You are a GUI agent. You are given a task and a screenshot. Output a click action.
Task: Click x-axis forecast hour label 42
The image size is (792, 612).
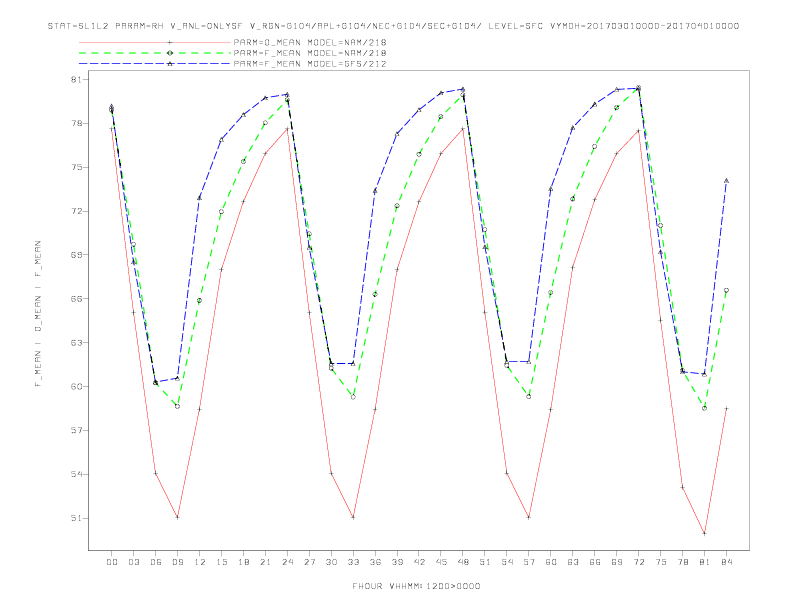click(419, 562)
